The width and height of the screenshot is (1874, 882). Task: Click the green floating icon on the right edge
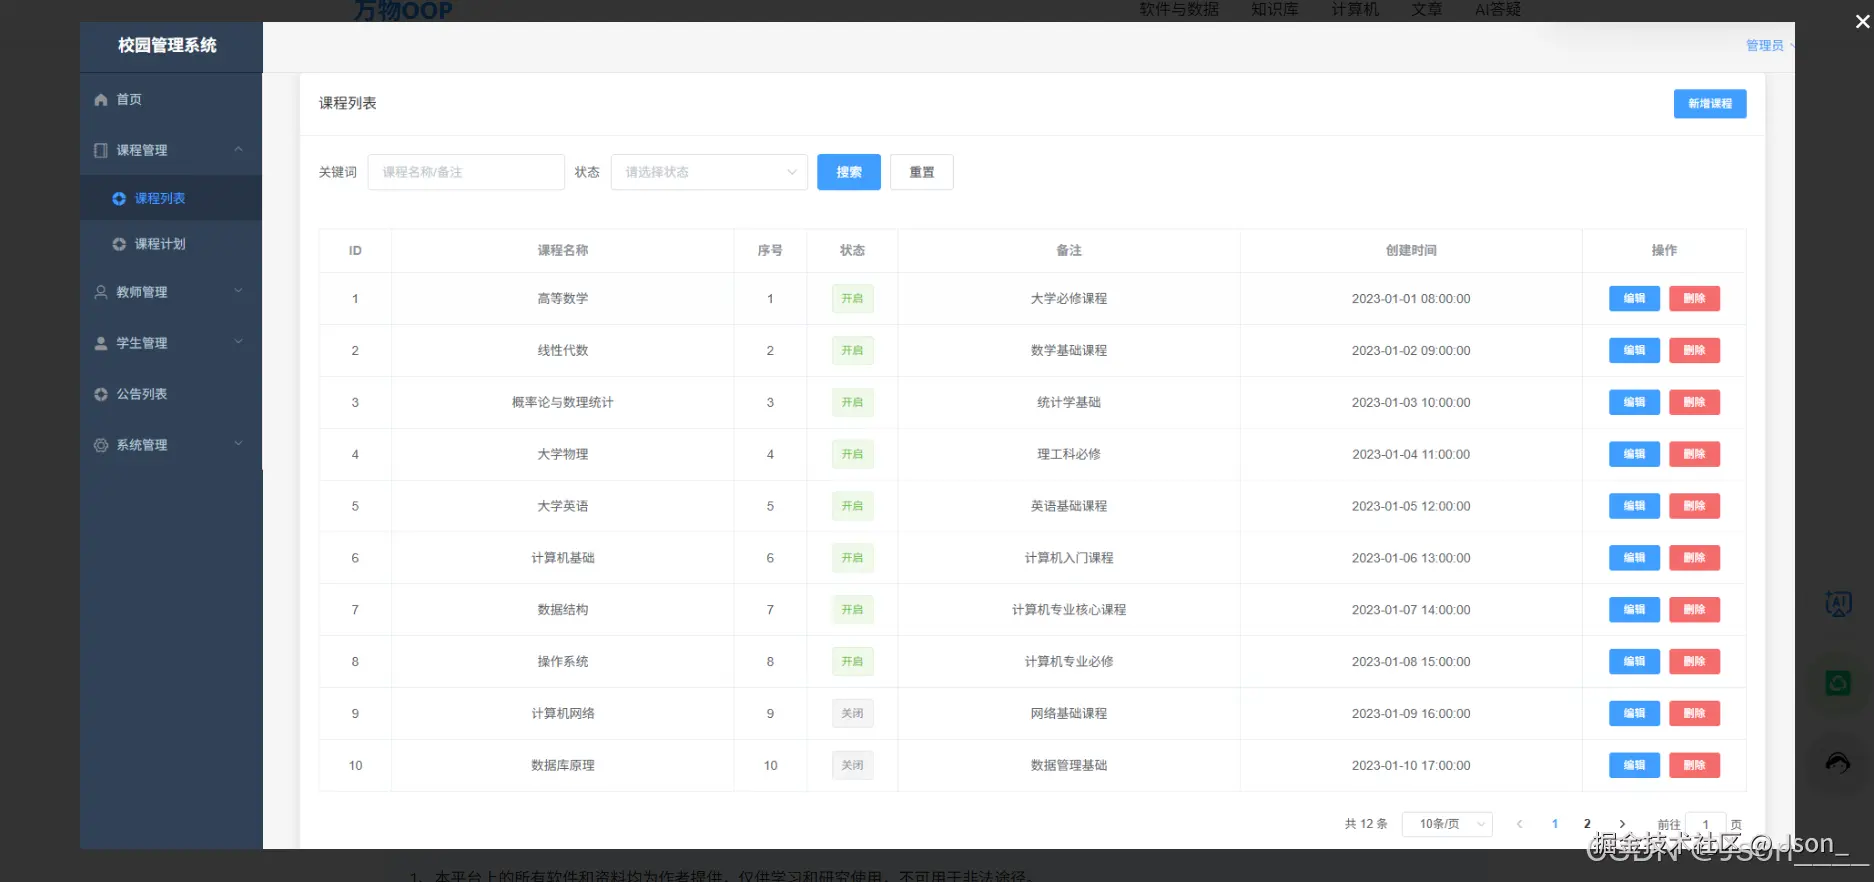1838,683
